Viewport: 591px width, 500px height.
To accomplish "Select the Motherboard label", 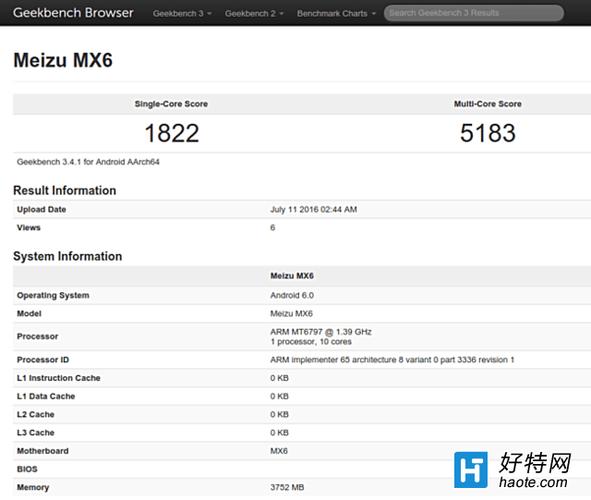I will pyautogui.click(x=43, y=451).
